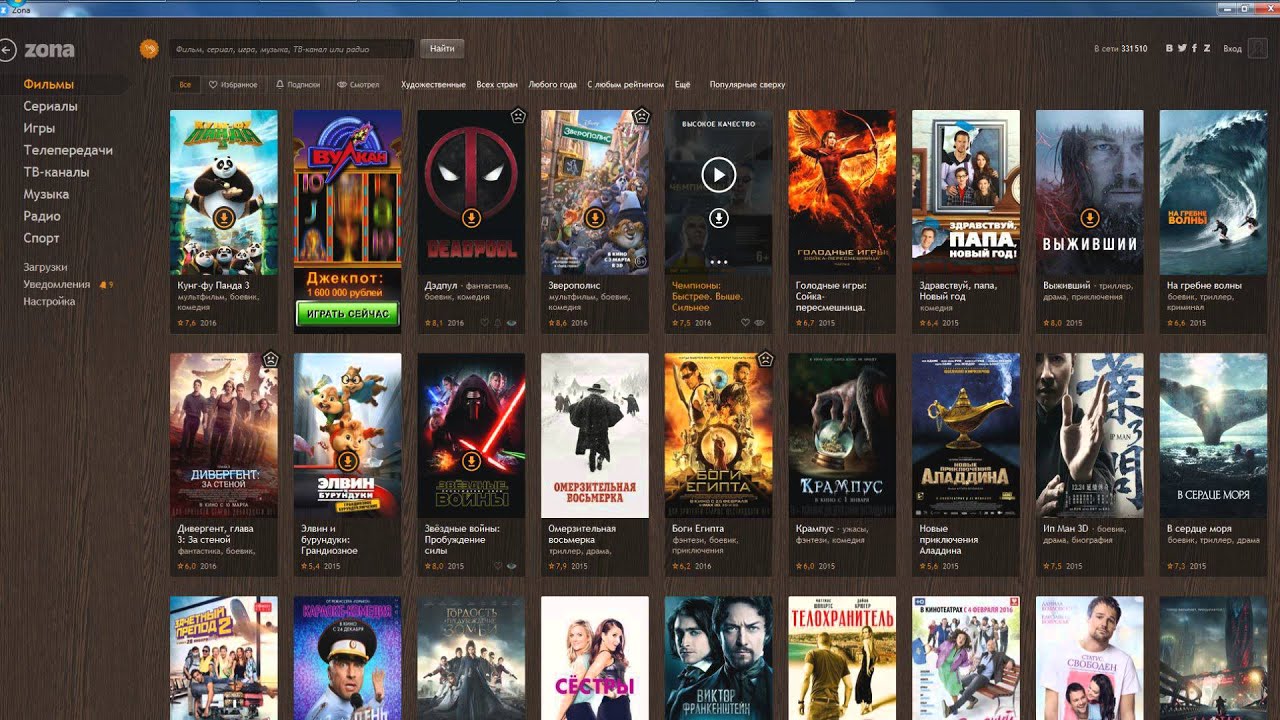Image resolution: width=1280 pixels, height=720 pixels.
Task: Open the VKontakte social icon
Action: (x=1170, y=48)
